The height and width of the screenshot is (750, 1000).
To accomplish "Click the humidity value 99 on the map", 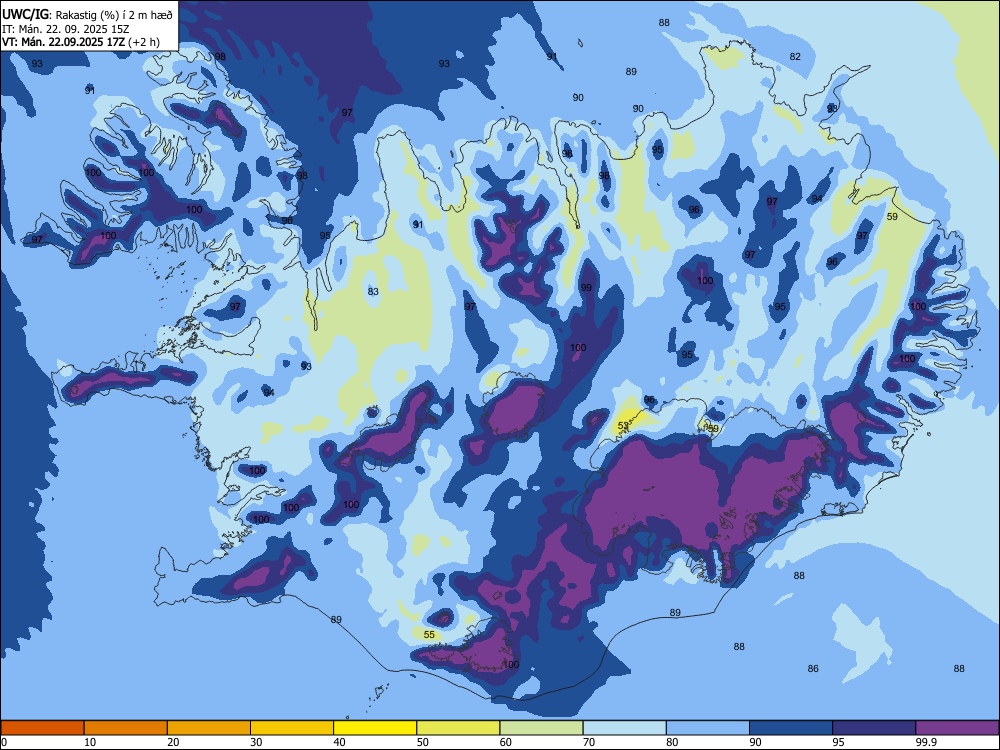I will point(585,287).
